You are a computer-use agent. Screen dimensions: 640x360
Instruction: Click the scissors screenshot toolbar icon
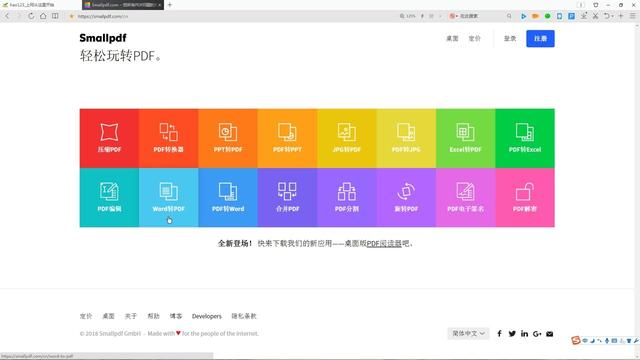[596, 16]
